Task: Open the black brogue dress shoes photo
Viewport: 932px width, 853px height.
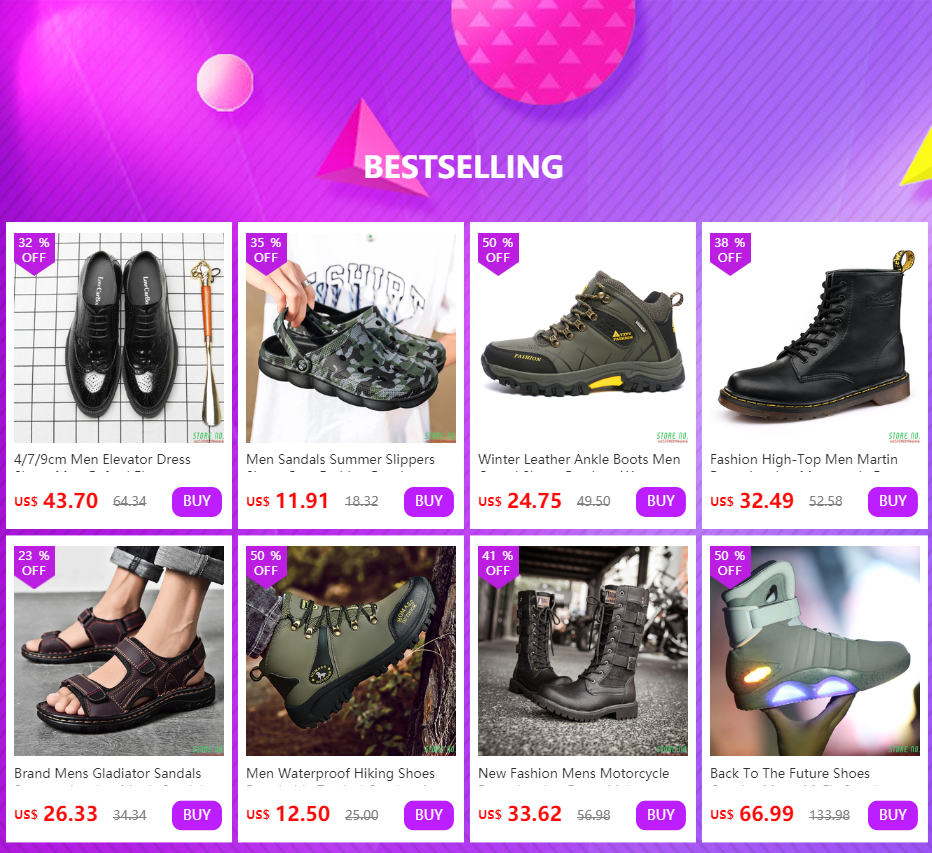Action: tap(119, 338)
